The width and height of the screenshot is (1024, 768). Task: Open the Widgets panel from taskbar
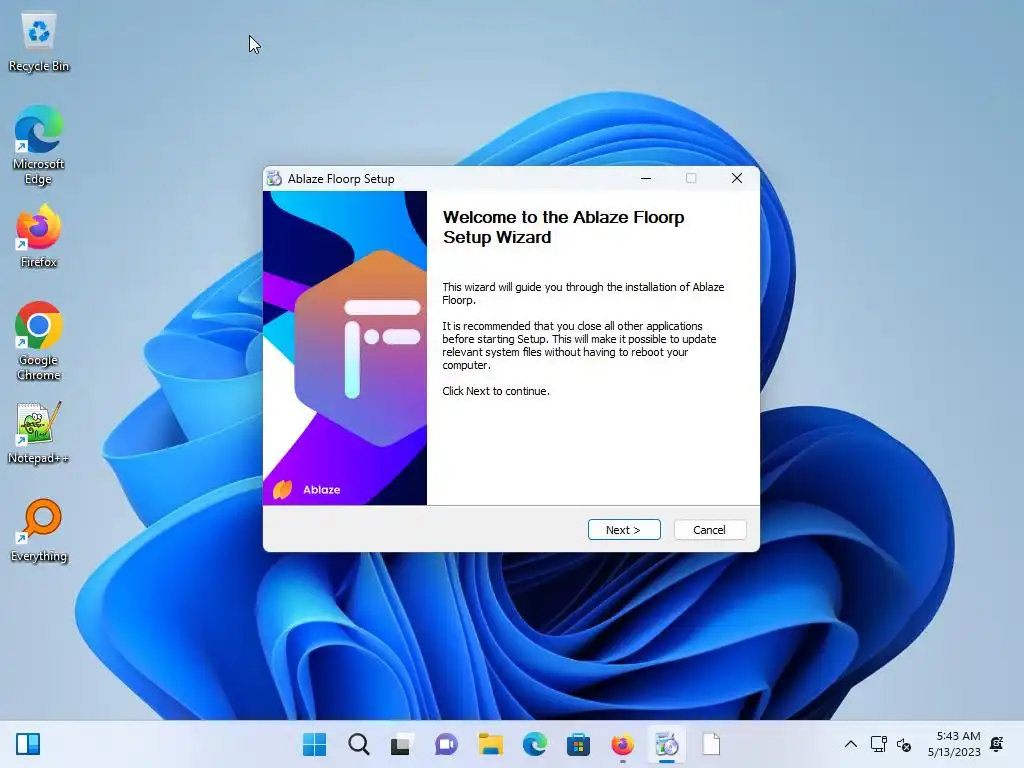click(x=28, y=744)
